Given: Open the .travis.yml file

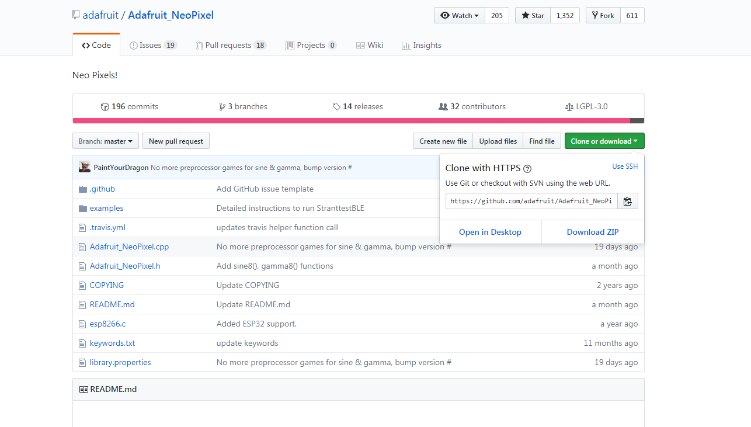Looking at the screenshot, I should pyautogui.click(x=107, y=227).
